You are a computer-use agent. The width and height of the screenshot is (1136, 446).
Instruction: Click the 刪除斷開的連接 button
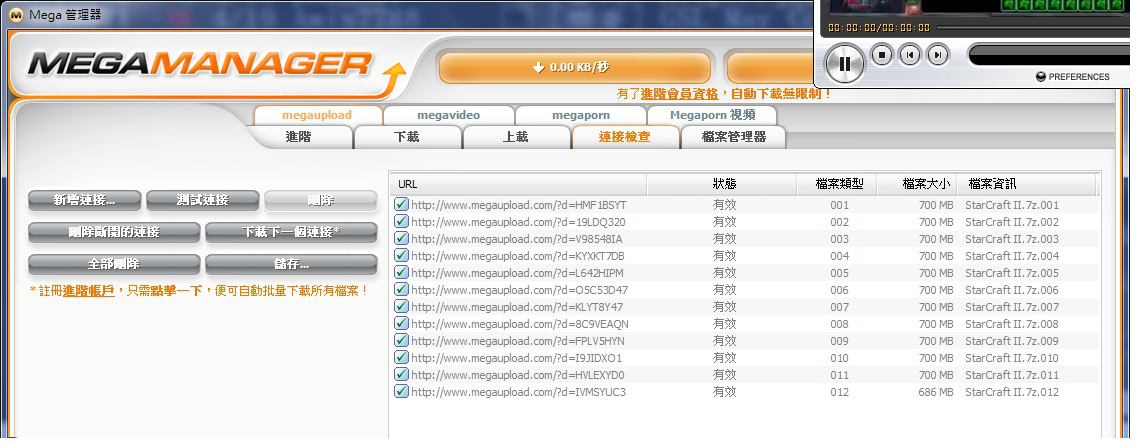tap(114, 232)
